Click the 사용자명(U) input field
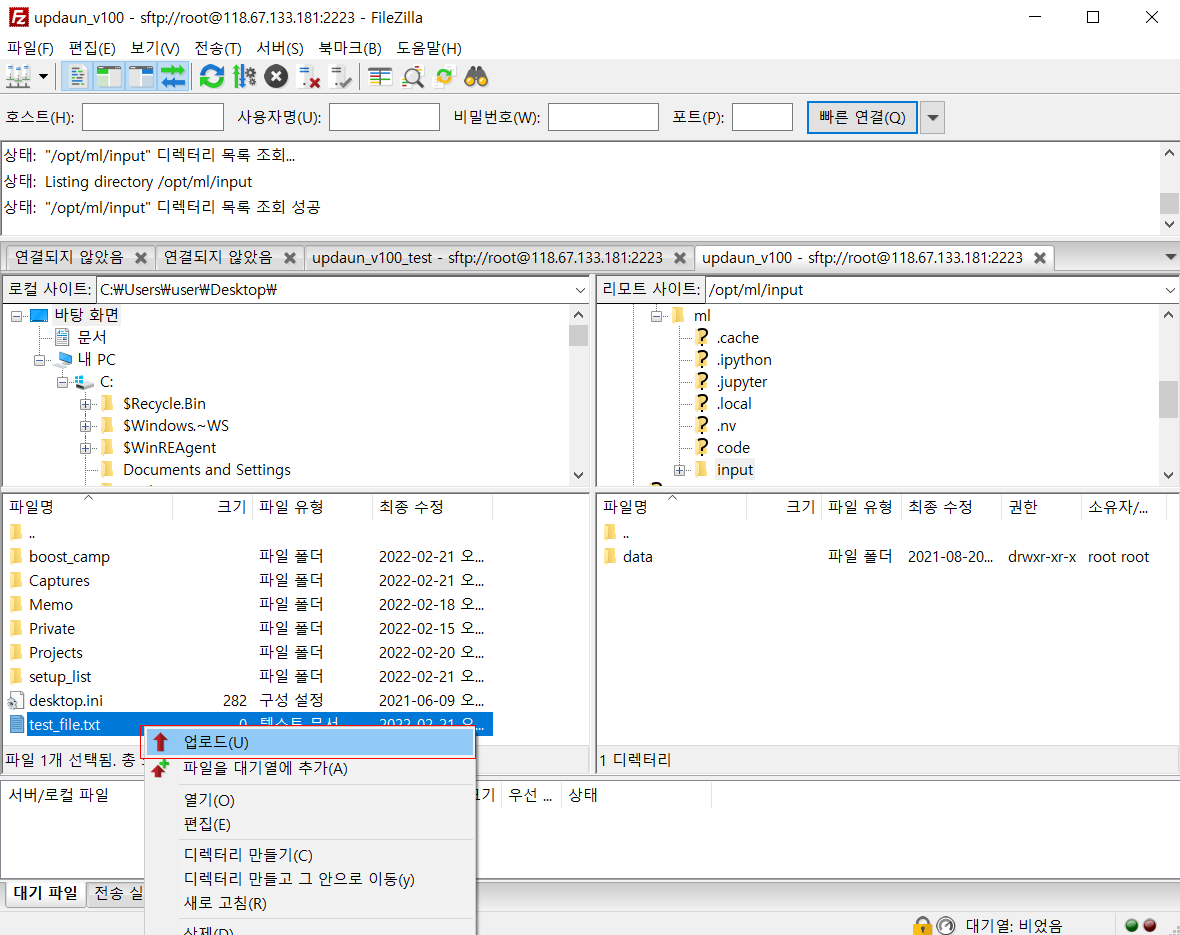This screenshot has width=1180, height=935. click(385, 117)
